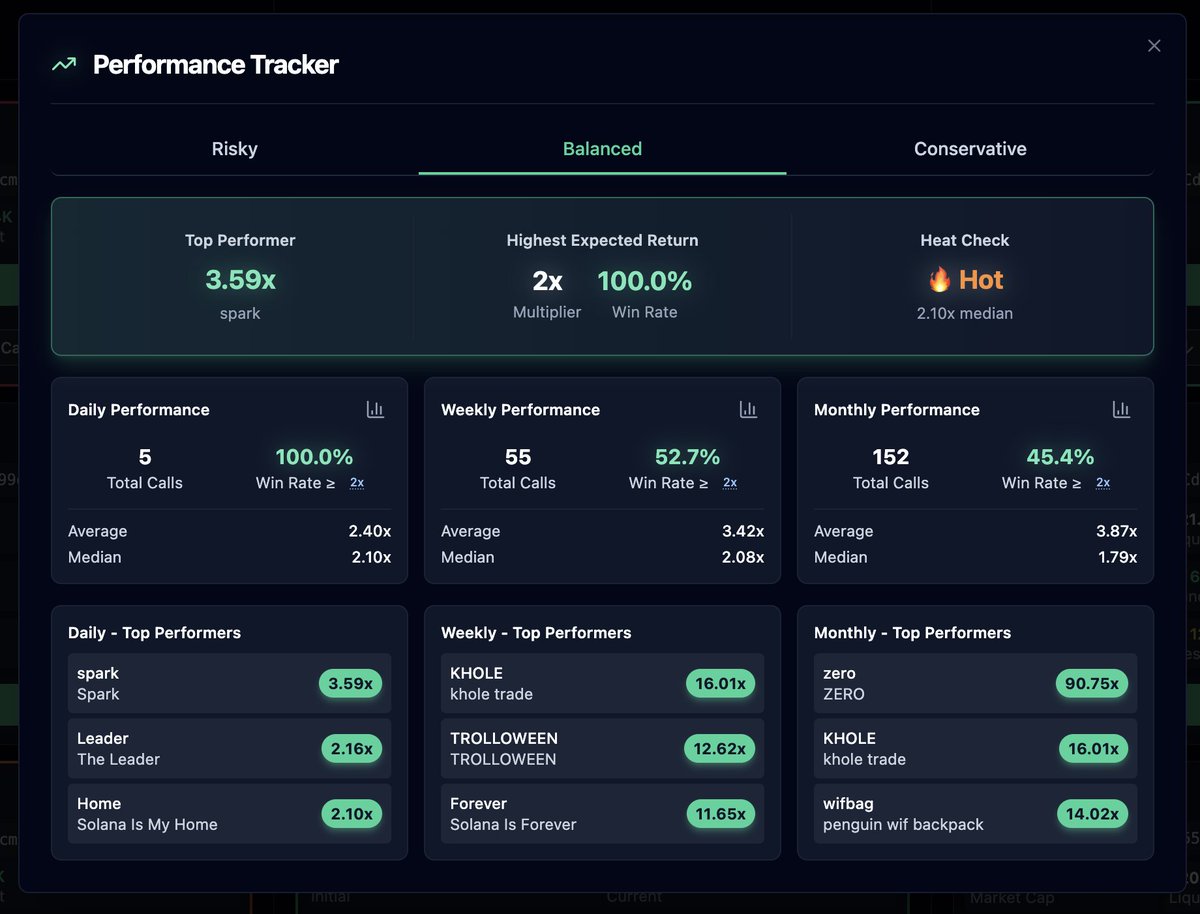
Task: Click the green trending-up arrow icon
Action: pyautogui.click(x=64, y=65)
